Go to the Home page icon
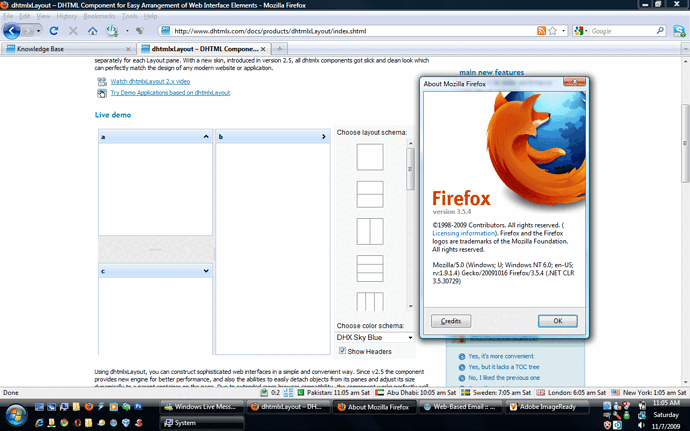 pyautogui.click(x=92, y=31)
